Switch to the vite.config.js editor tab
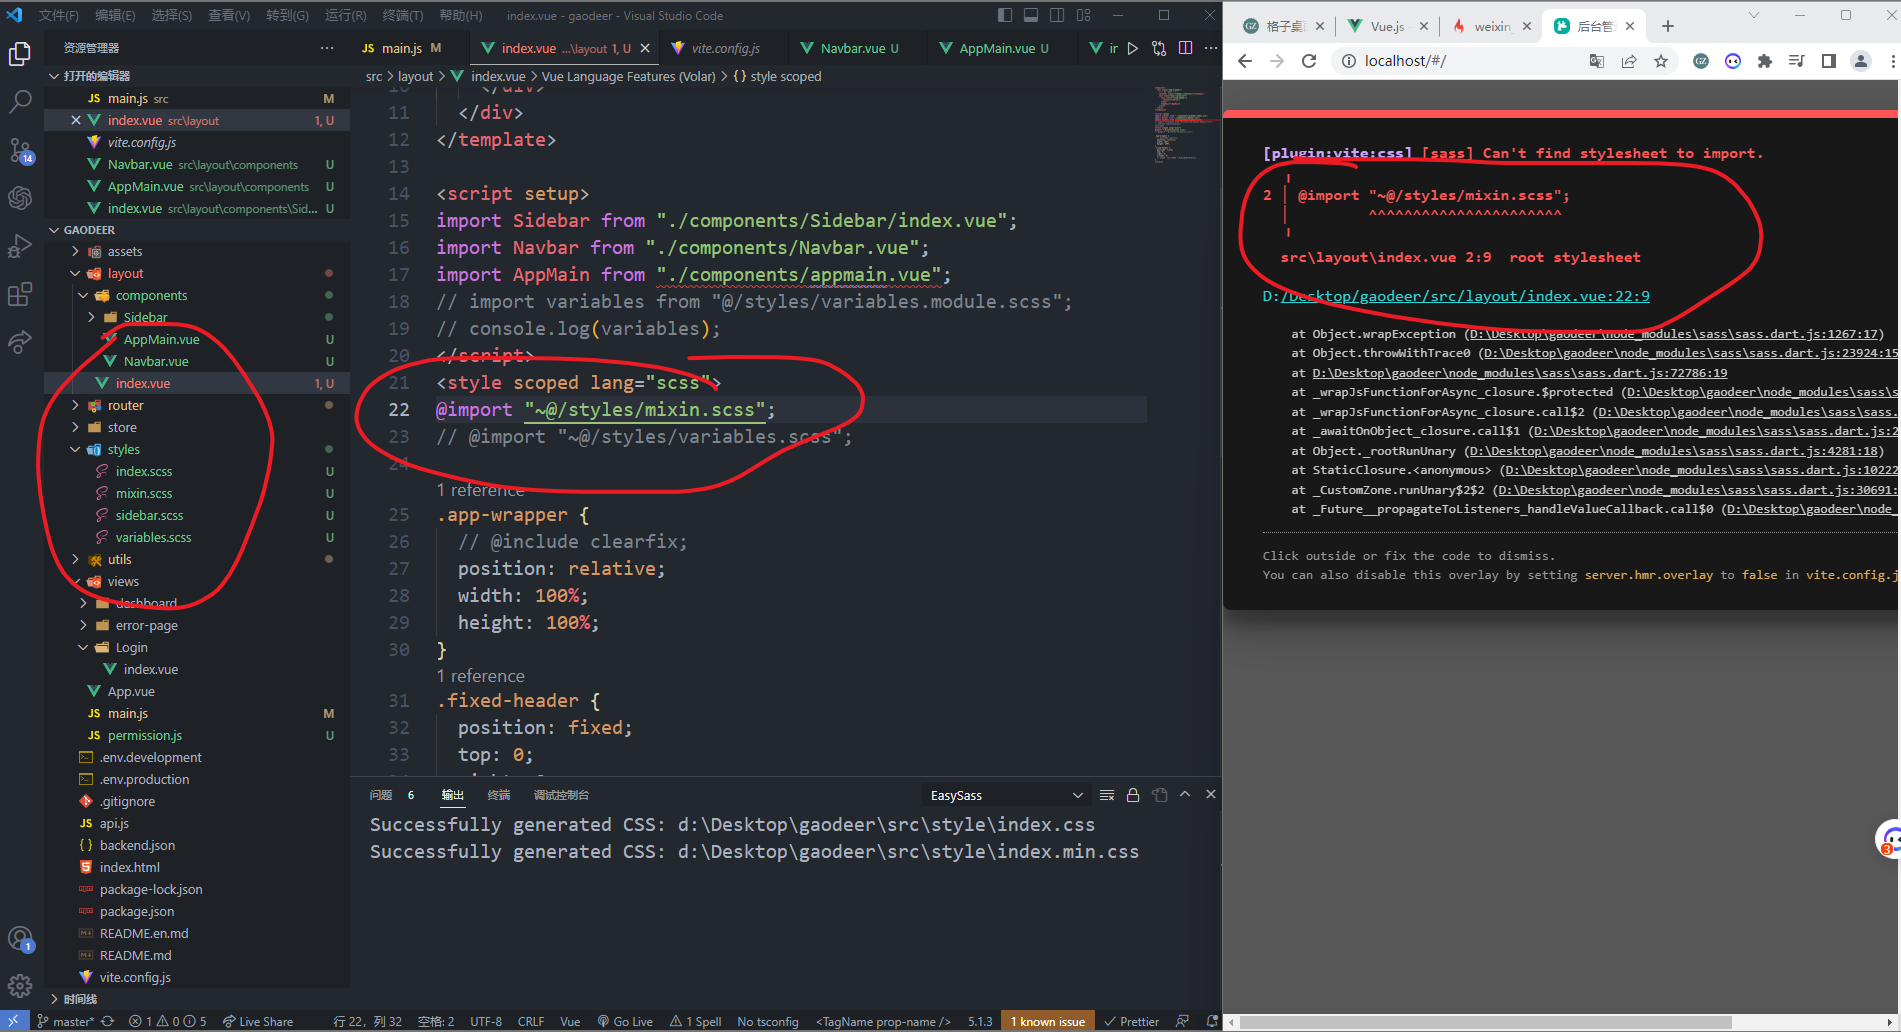 tap(725, 48)
